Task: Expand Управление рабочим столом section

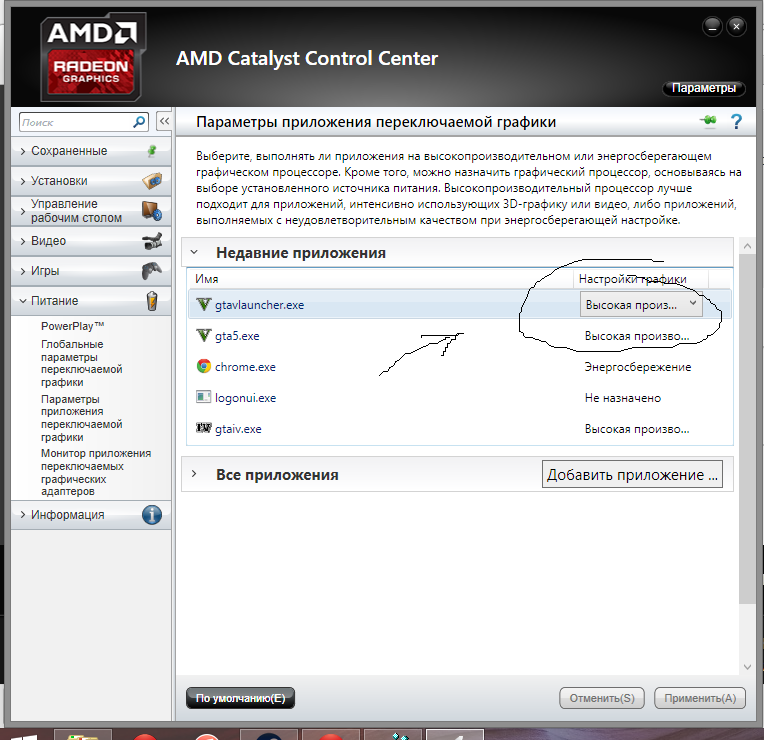Action: point(23,211)
